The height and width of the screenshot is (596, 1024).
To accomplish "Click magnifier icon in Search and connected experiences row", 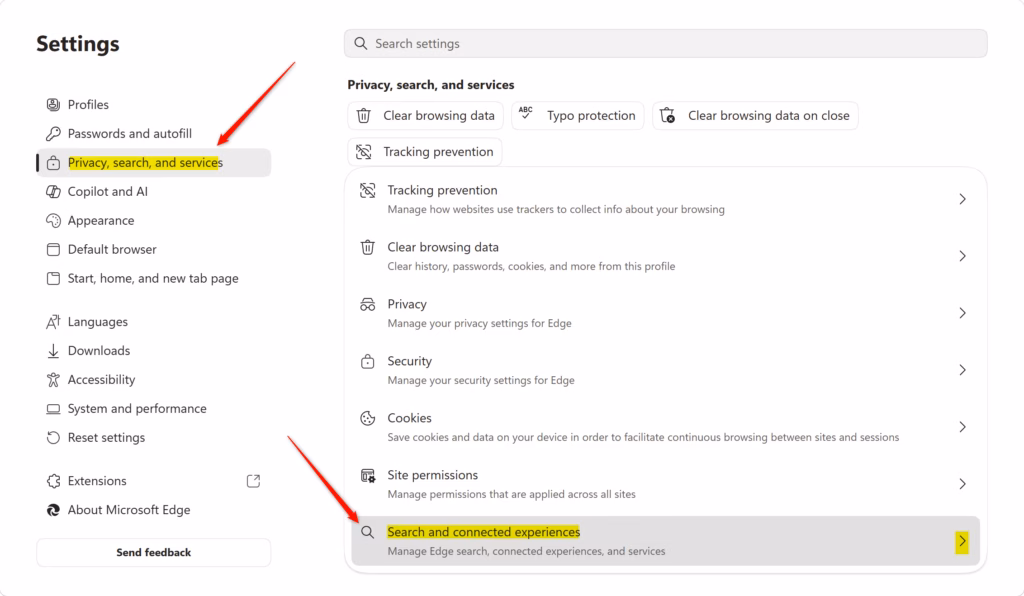I will pos(368,532).
